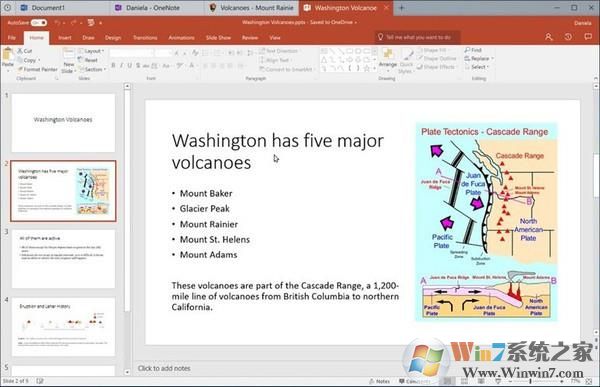Switch to Volcanoes - Mount Rainier tab
This screenshot has width=600, height=387.
coord(252,8)
